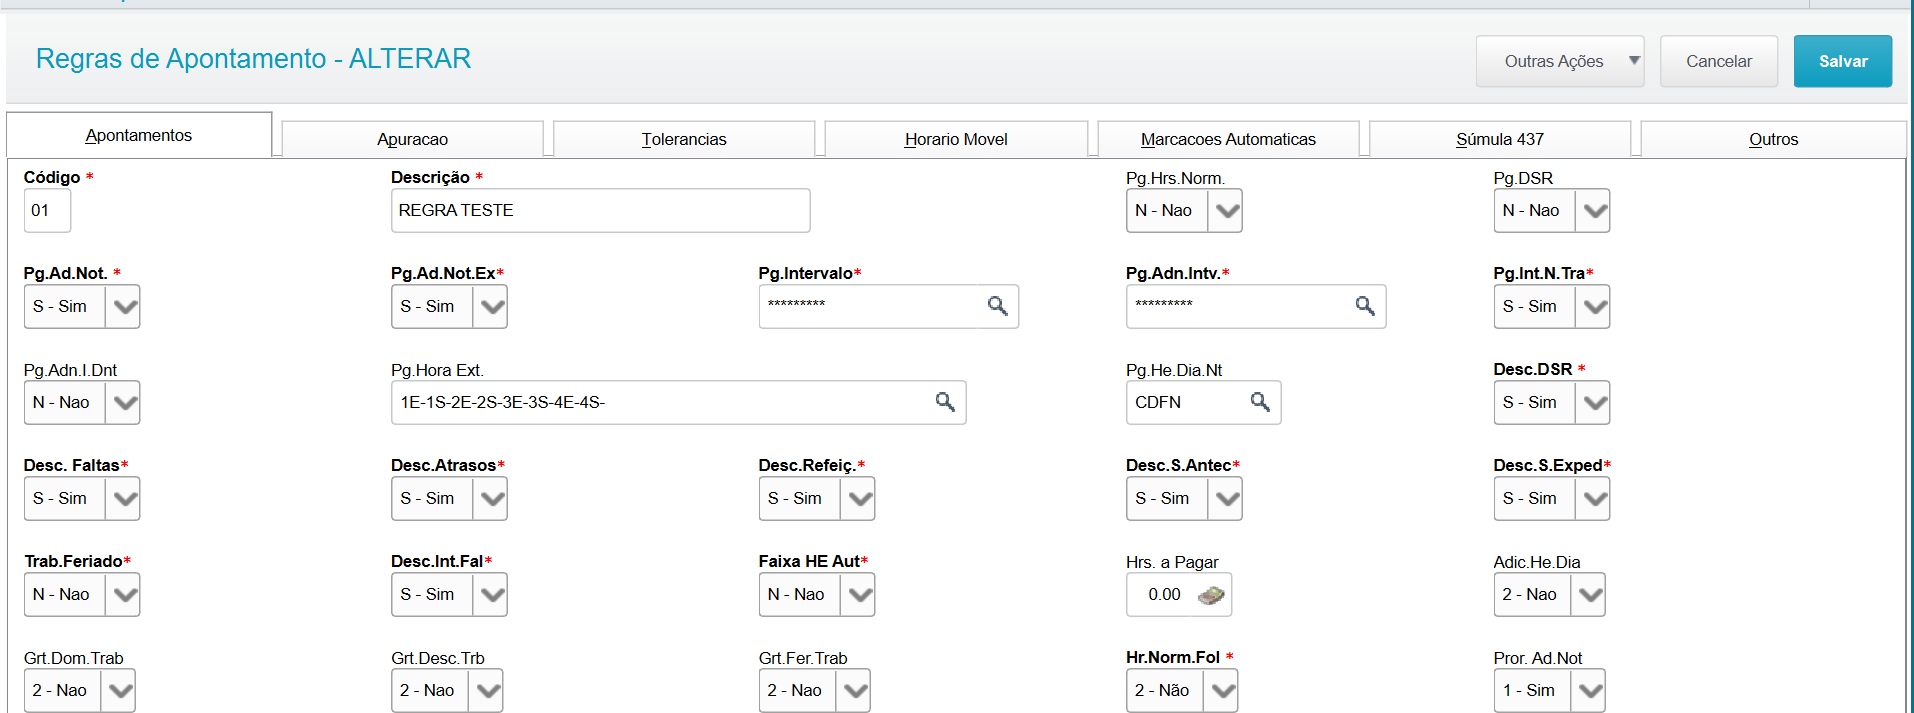This screenshot has height=713, width=1914.
Task: Expand the Pg.Hrs.Norm. dropdown
Action: click(1226, 211)
